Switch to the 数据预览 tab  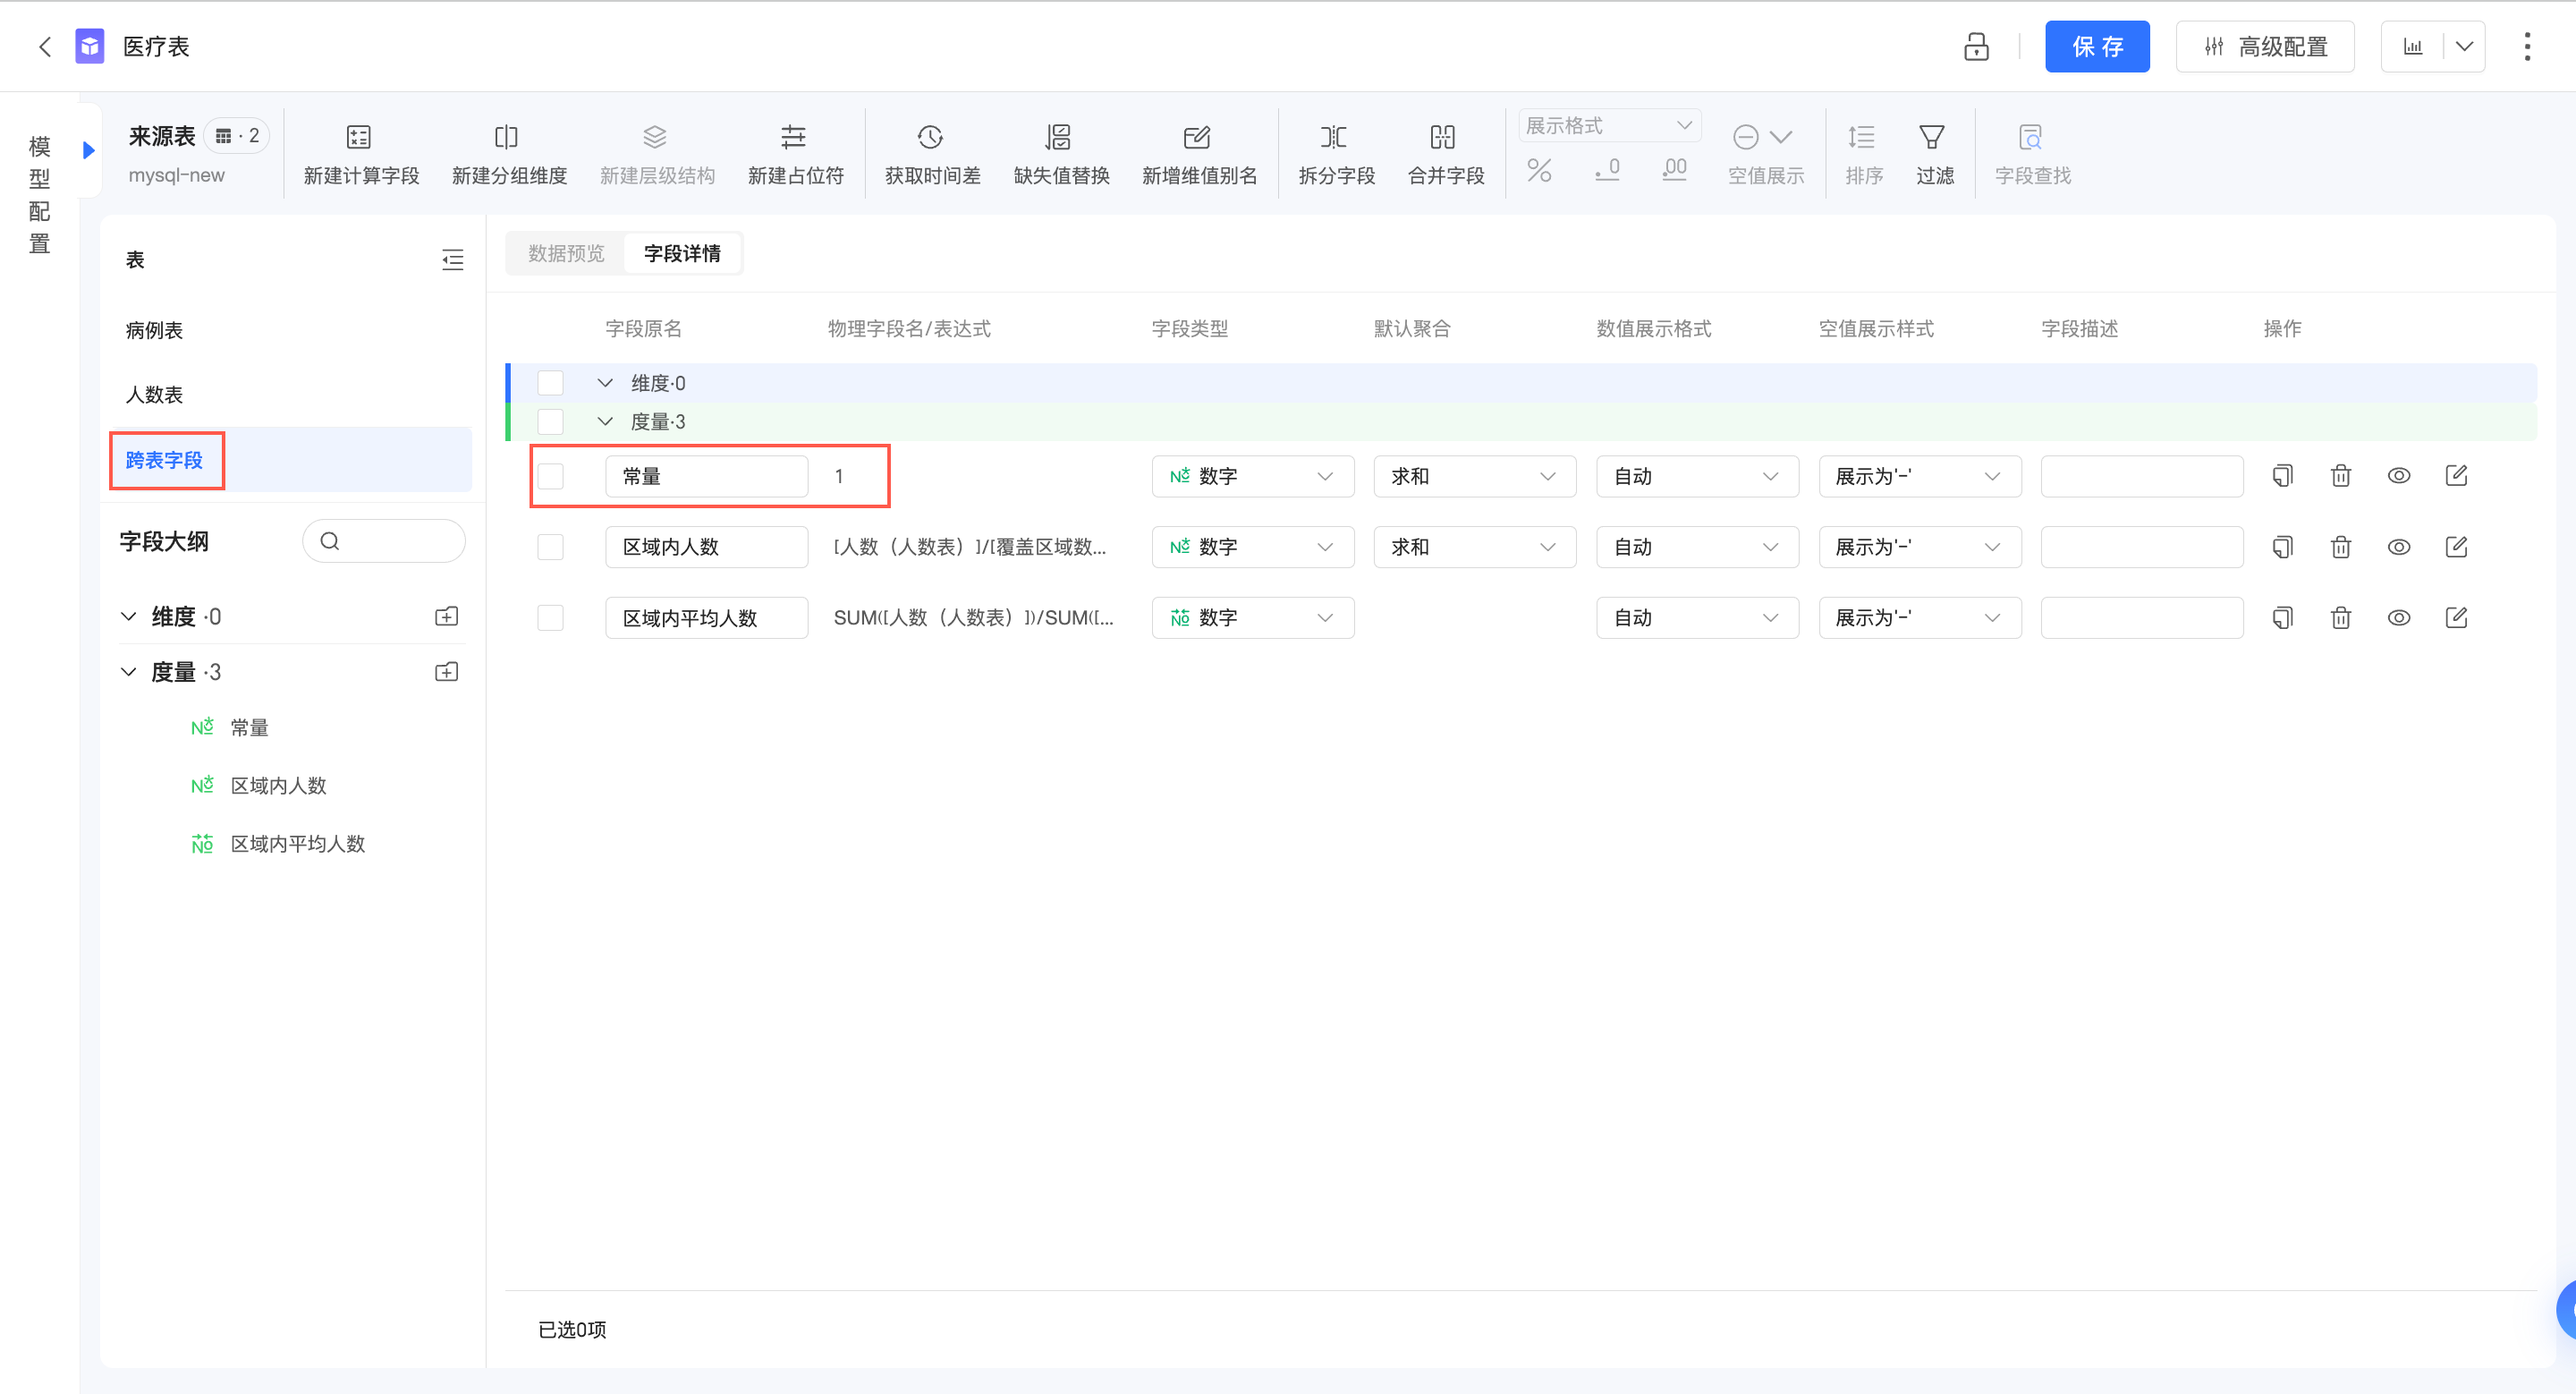point(566,254)
